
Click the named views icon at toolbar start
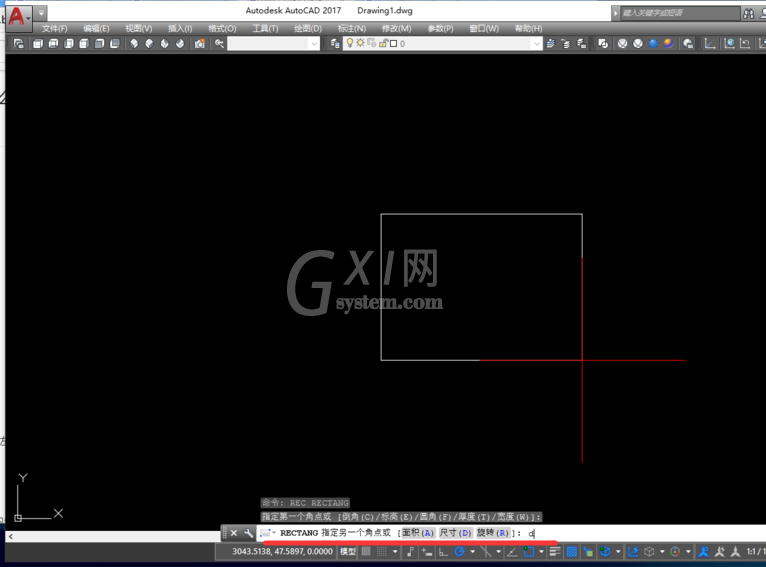19,44
